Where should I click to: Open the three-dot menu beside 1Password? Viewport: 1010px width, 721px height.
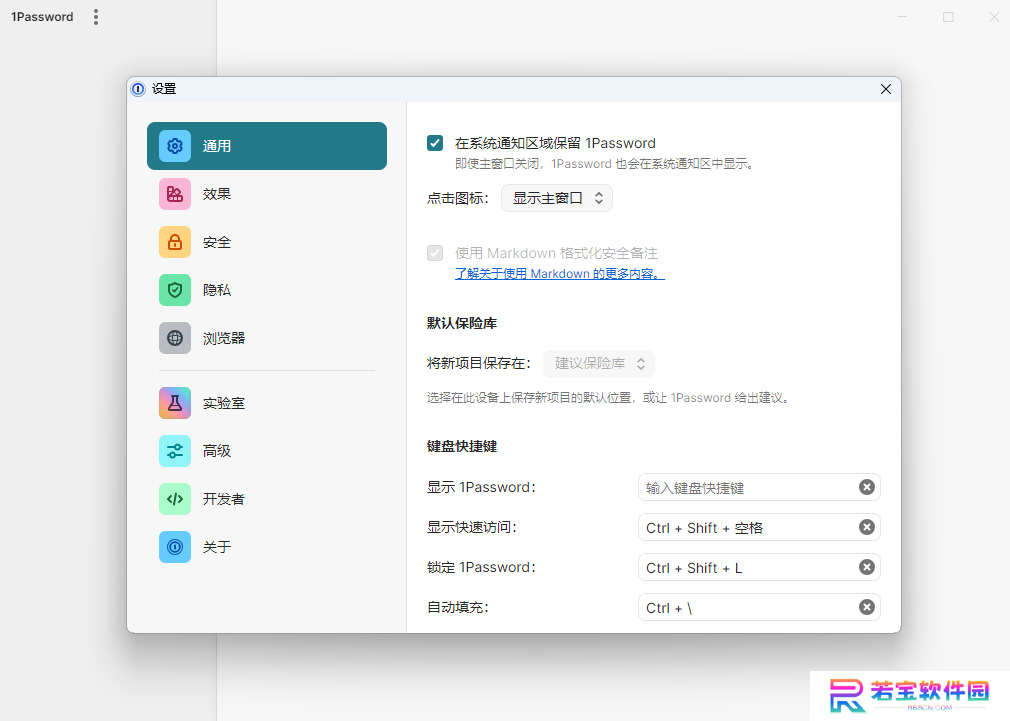point(96,17)
